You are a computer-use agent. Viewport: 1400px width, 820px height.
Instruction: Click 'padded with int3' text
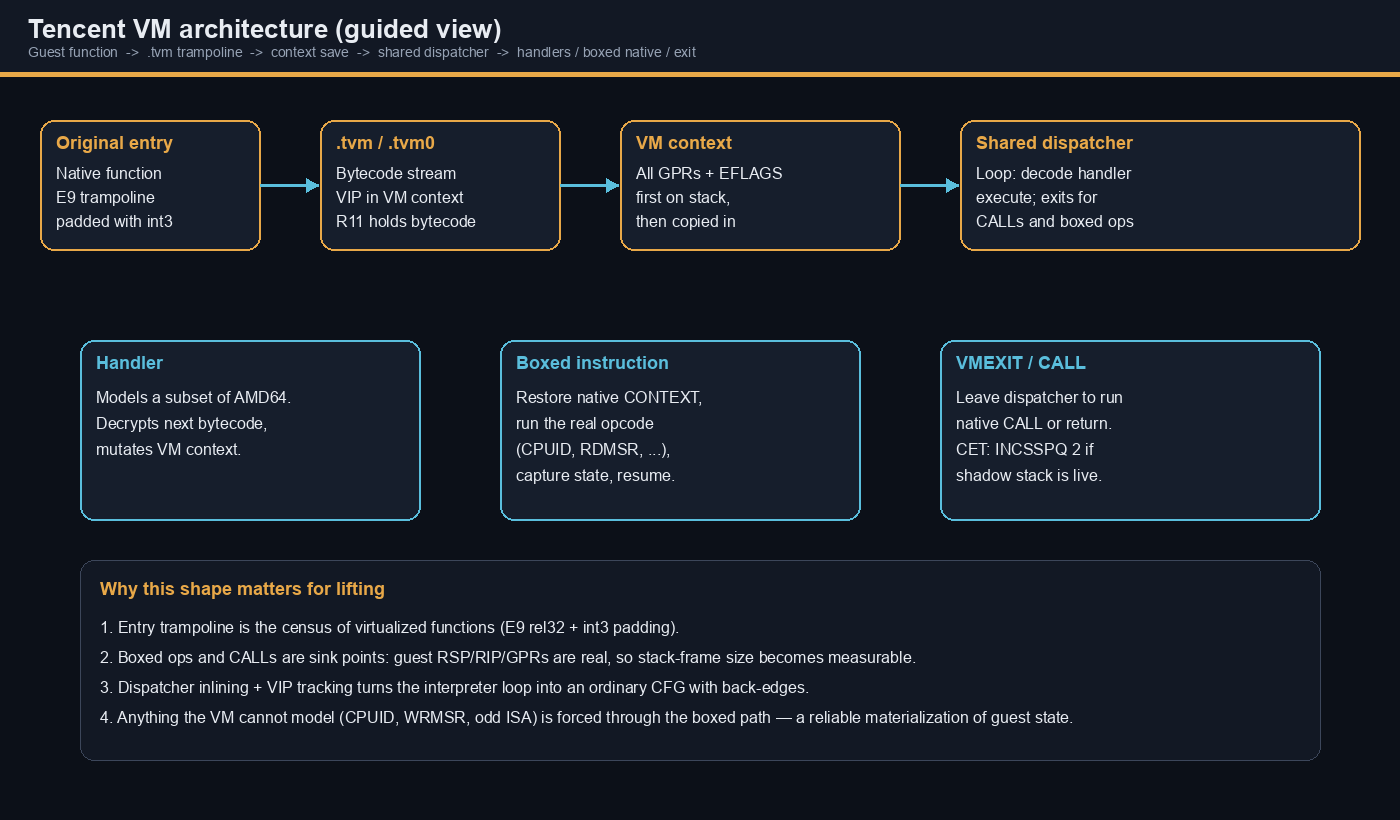(114, 221)
